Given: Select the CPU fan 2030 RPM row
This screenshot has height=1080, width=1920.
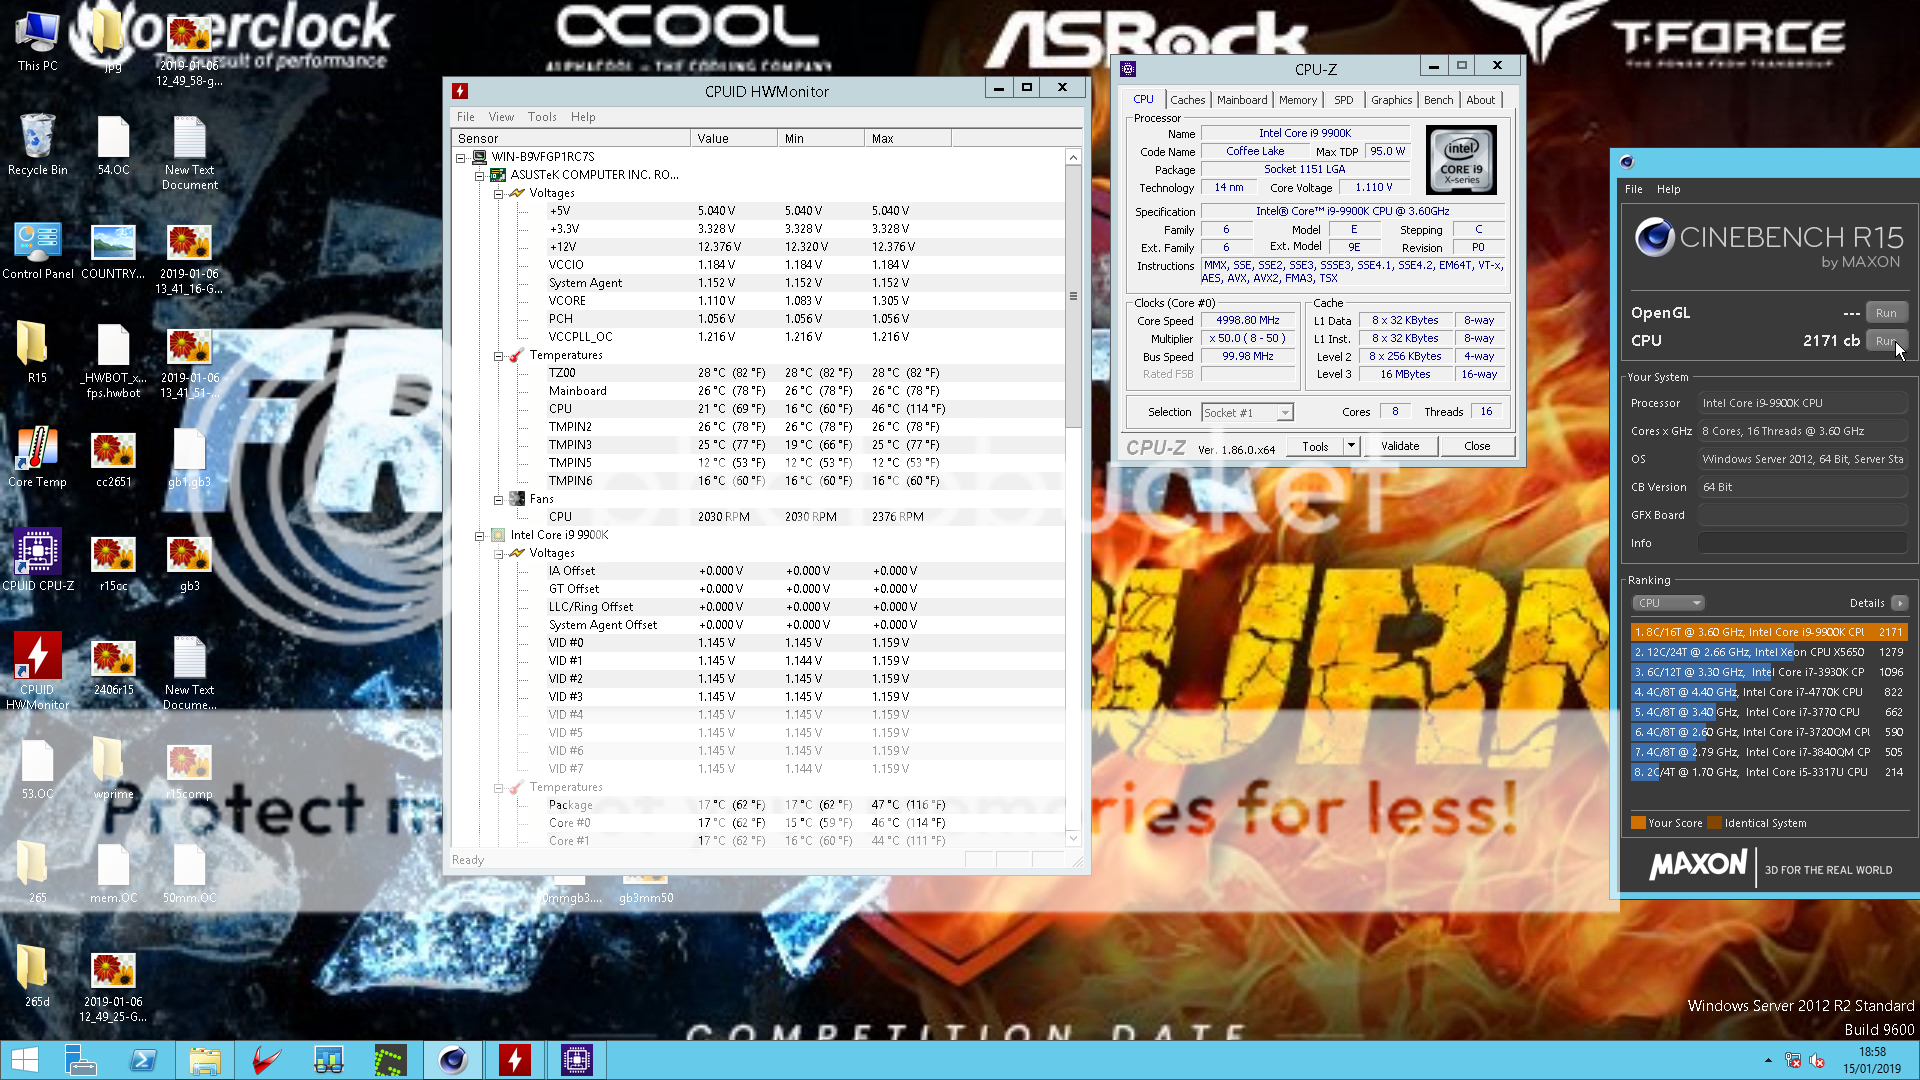Looking at the screenshot, I should tap(758, 517).
